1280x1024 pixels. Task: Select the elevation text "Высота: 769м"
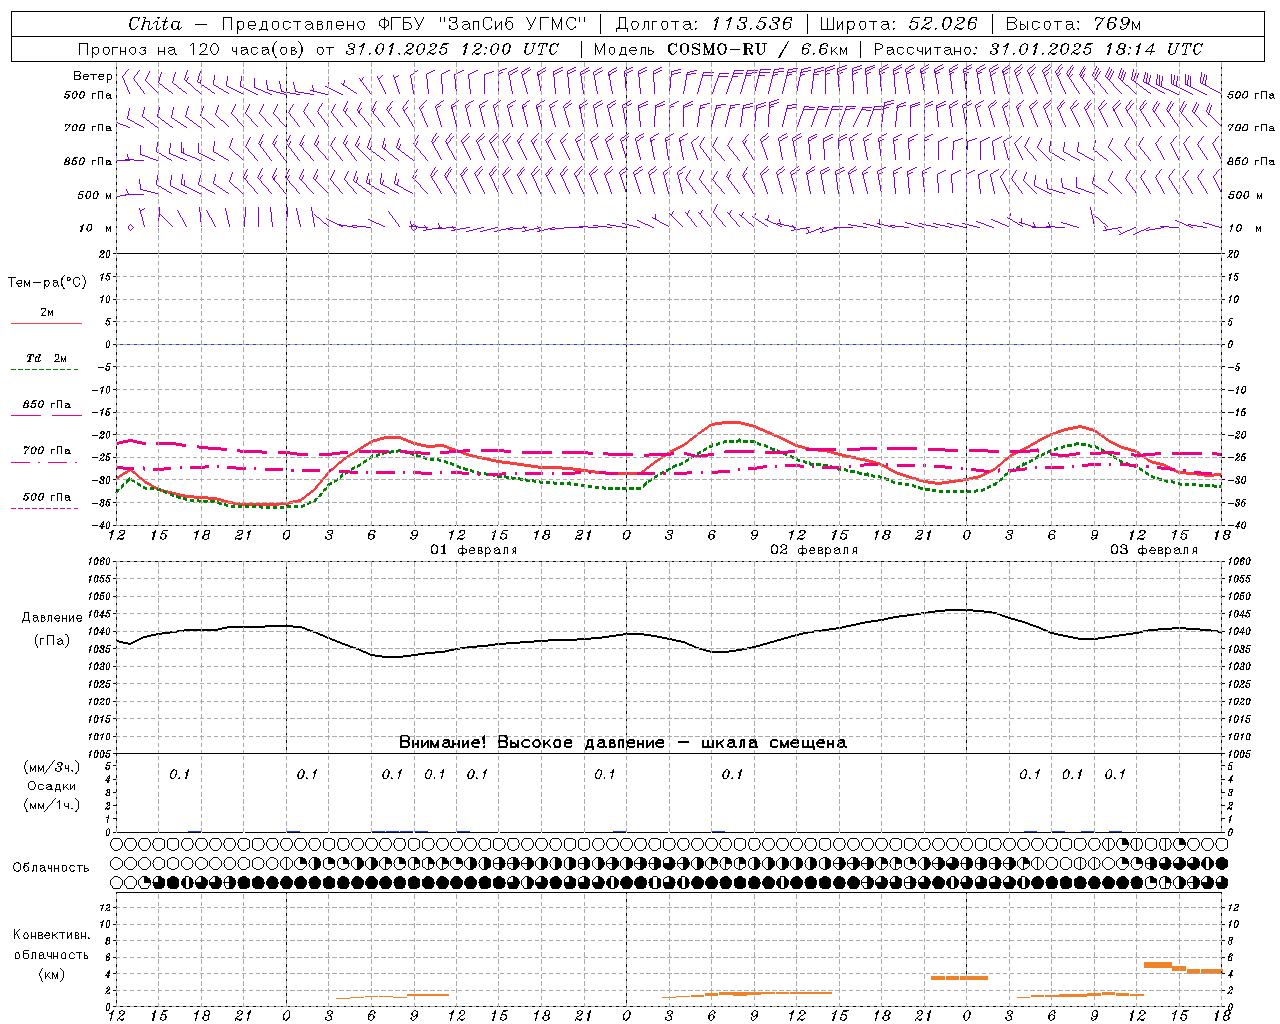coord(1073,24)
